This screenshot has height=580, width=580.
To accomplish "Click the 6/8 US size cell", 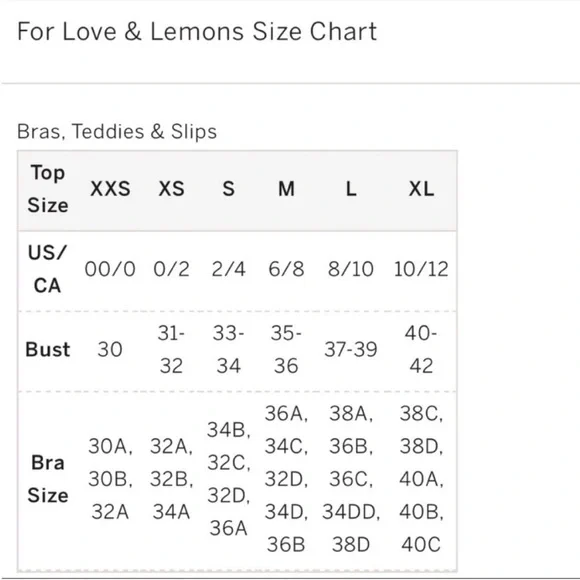I will point(286,269).
